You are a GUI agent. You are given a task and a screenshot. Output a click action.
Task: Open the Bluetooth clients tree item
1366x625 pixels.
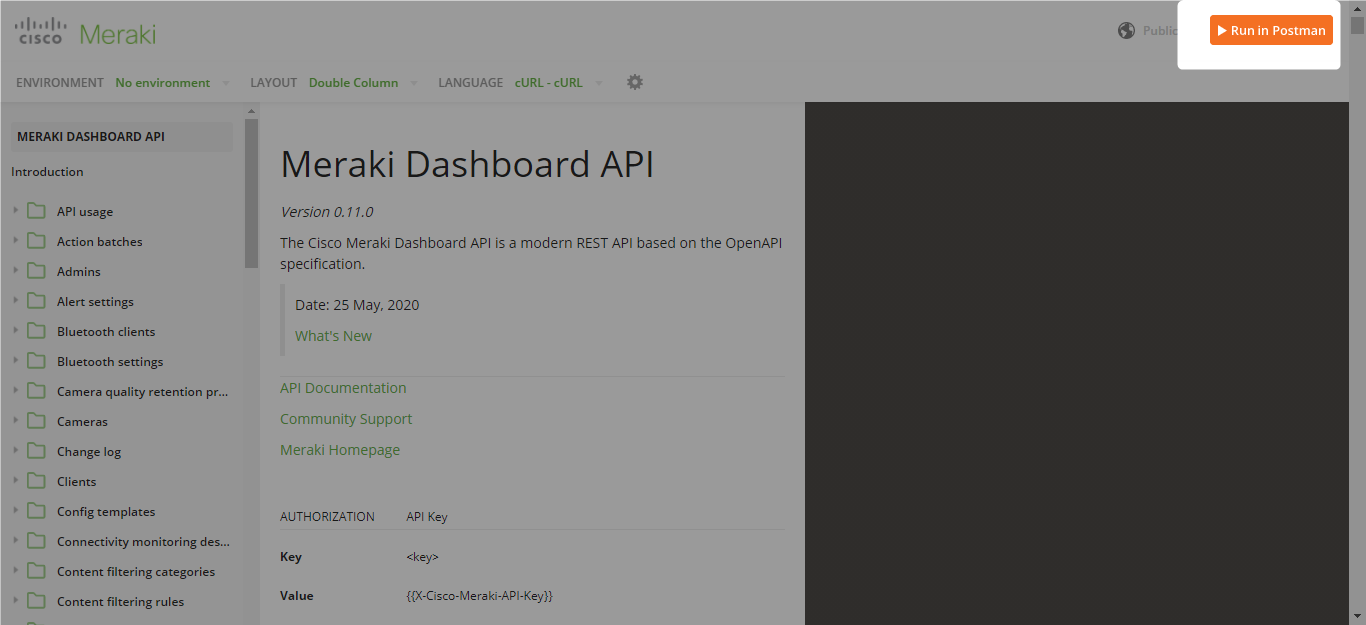[106, 332]
